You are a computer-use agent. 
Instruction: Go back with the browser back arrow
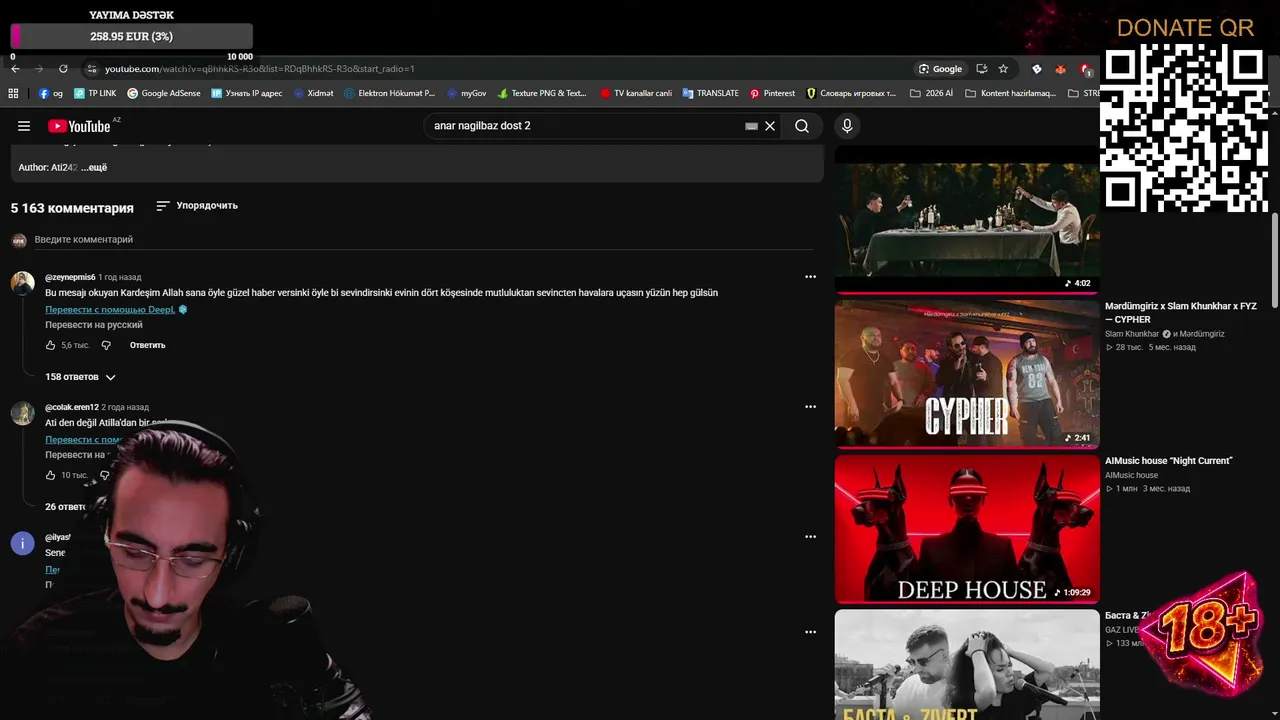[x=15, y=69]
